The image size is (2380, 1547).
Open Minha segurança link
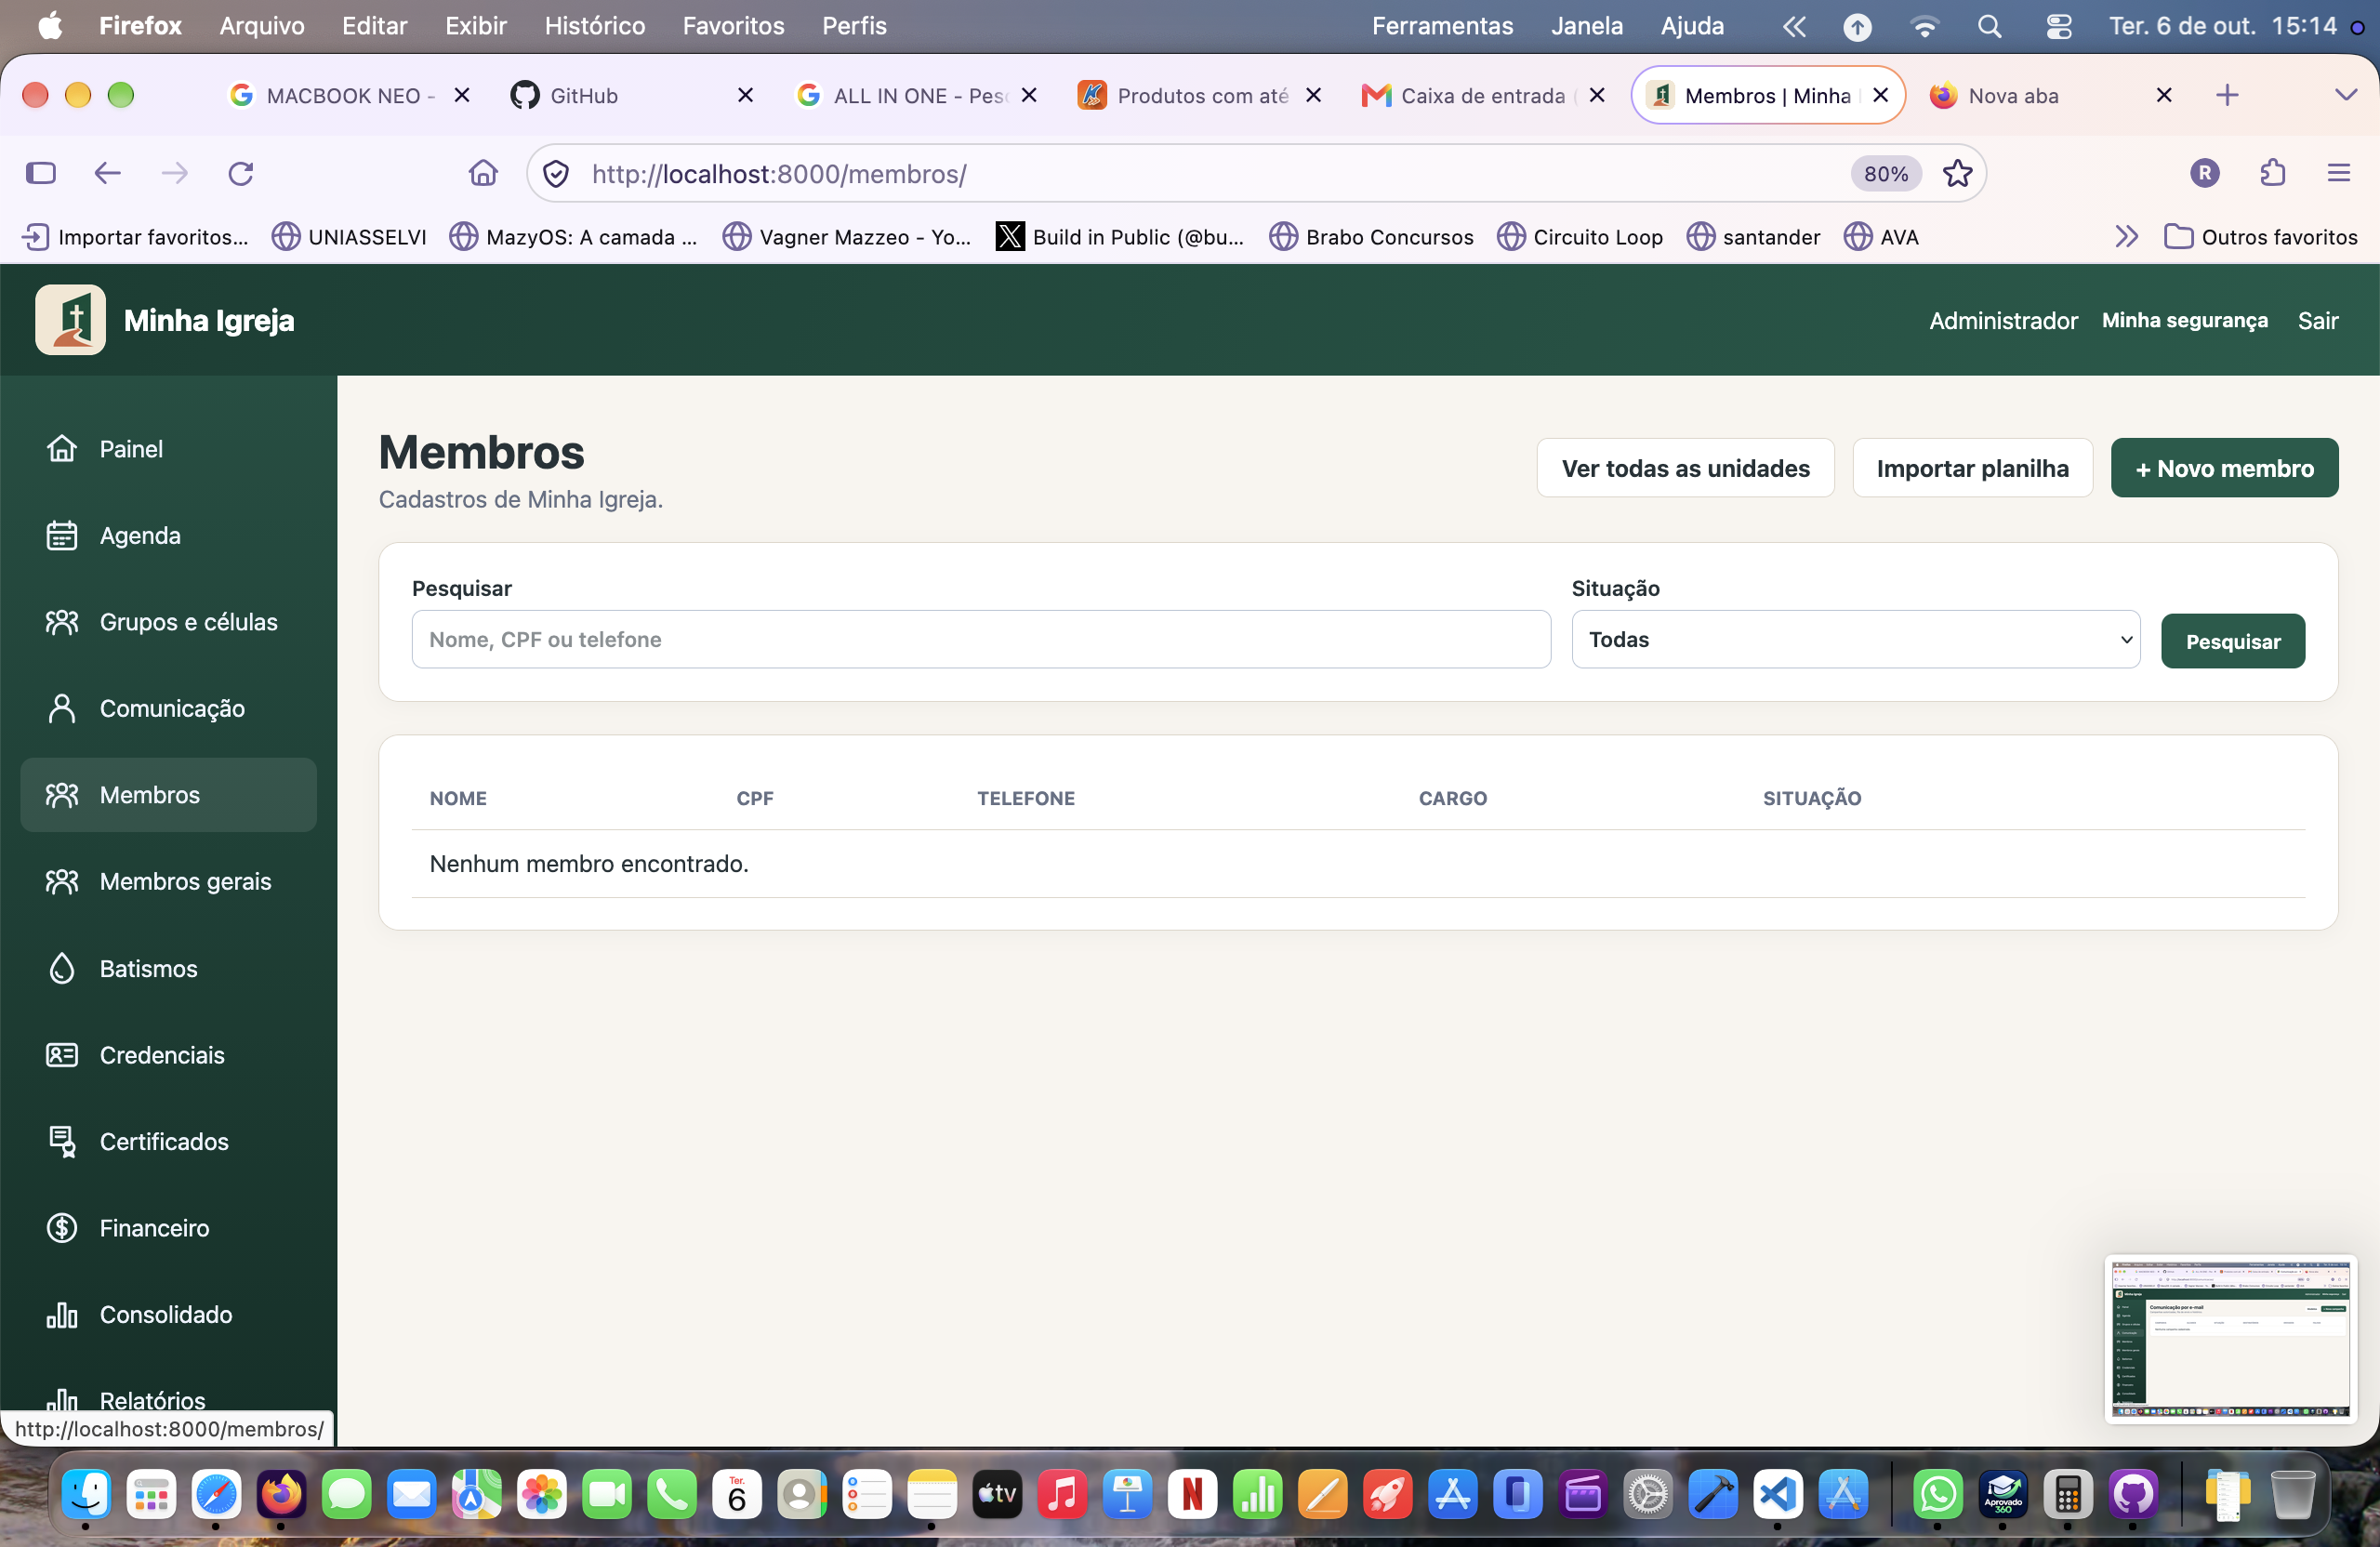(x=2184, y=320)
